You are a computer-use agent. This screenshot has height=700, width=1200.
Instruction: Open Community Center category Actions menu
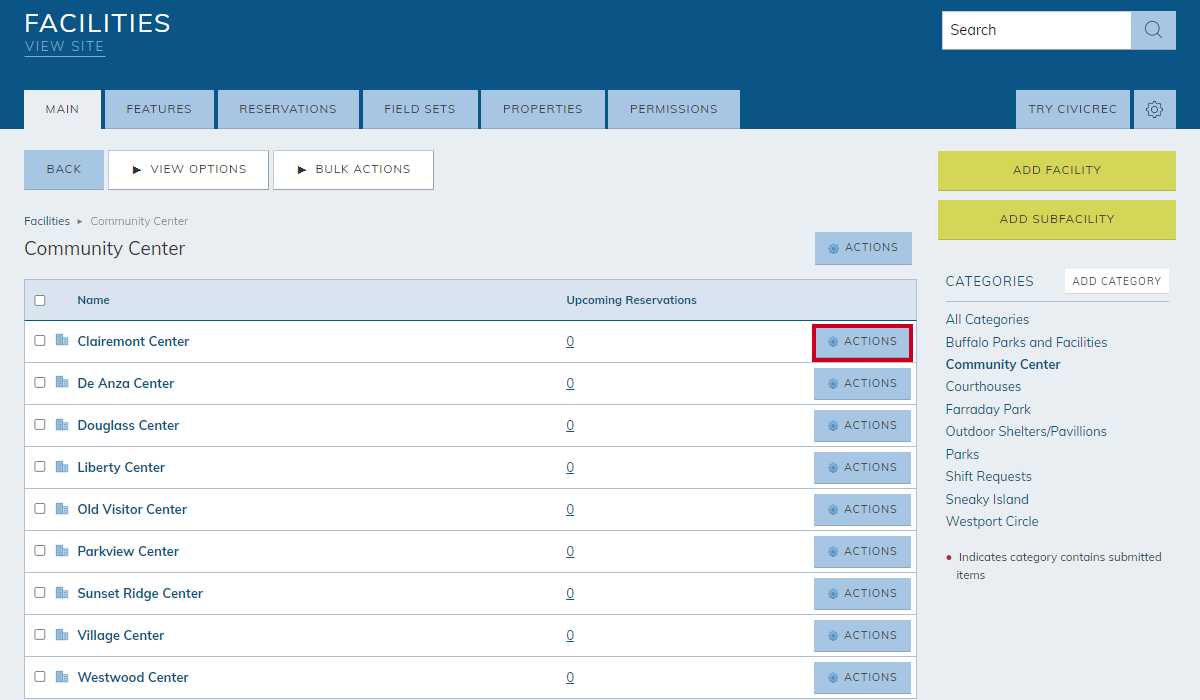click(863, 248)
